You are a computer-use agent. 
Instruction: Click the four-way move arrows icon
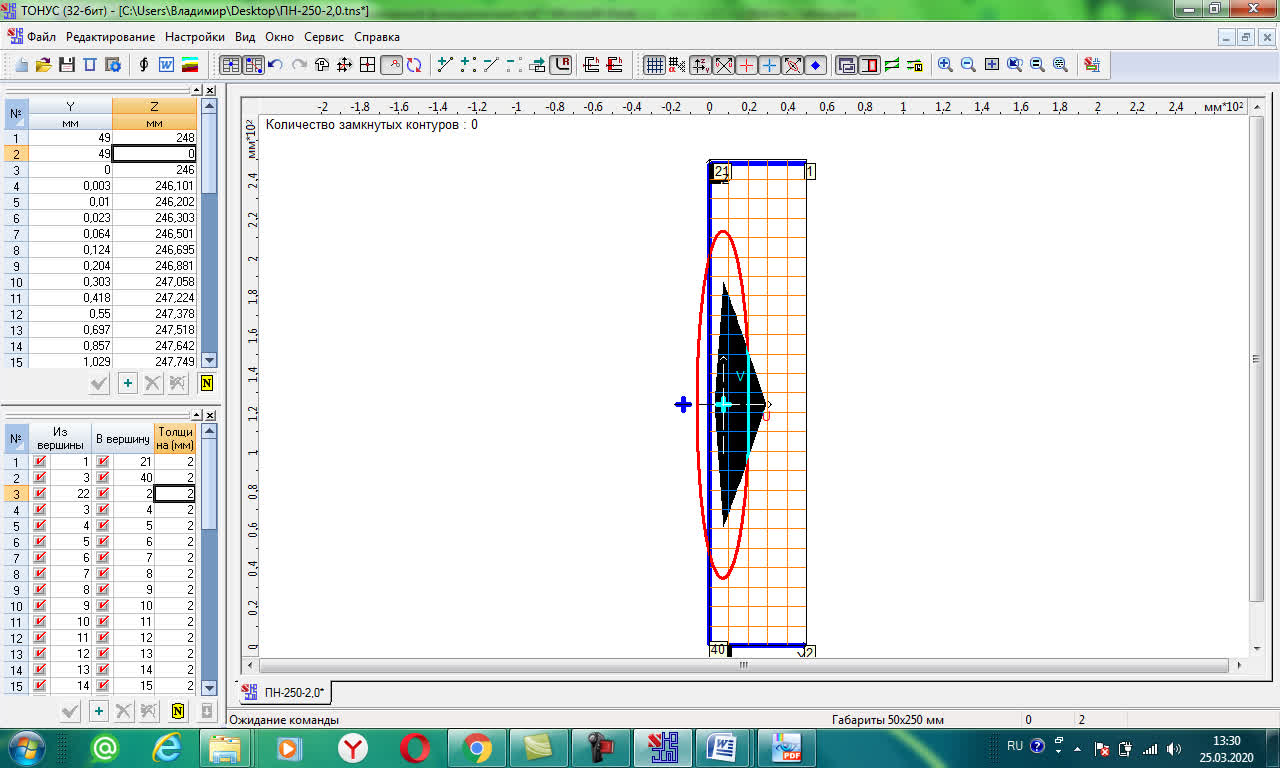click(x=345, y=65)
